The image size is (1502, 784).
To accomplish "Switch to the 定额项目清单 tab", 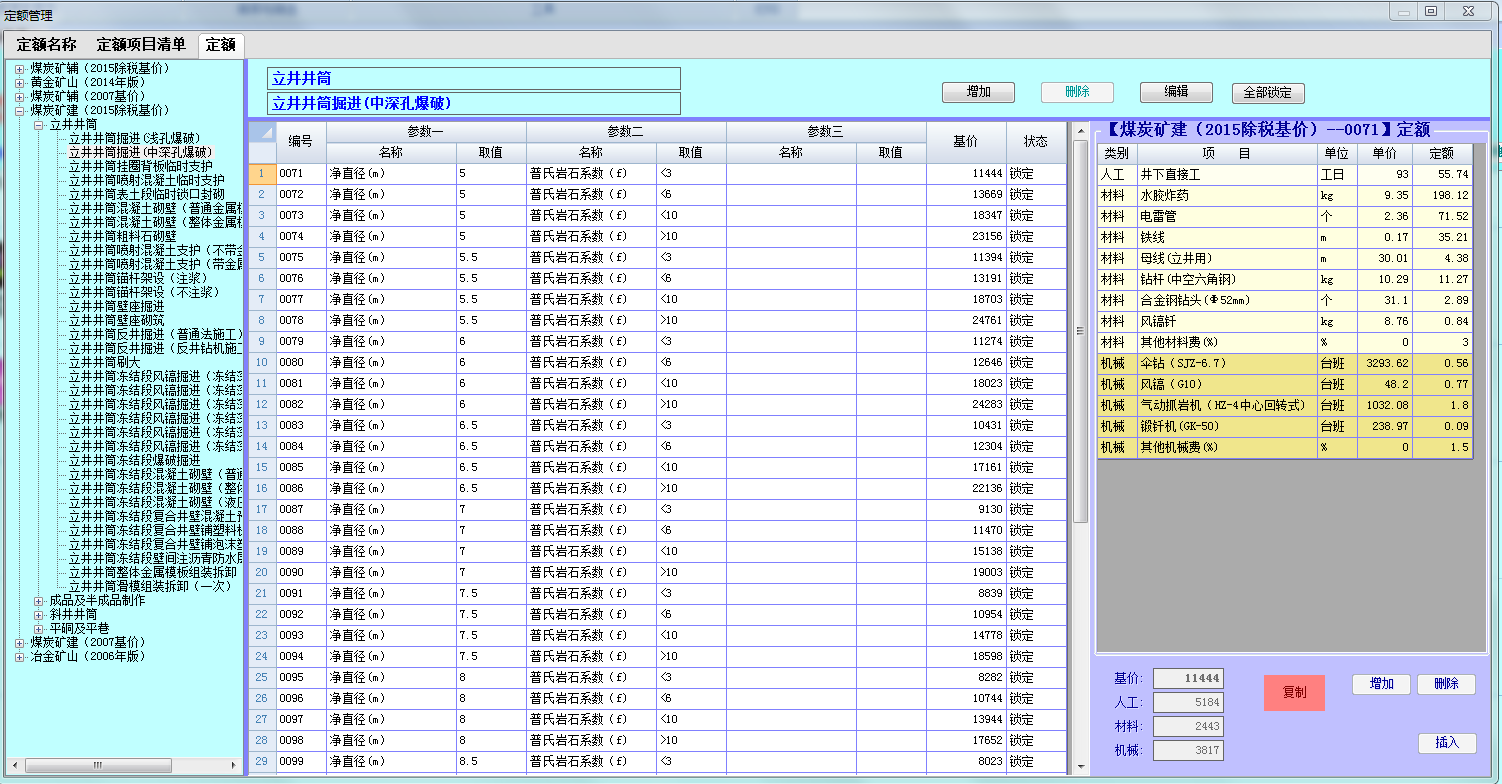I will (x=141, y=45).
